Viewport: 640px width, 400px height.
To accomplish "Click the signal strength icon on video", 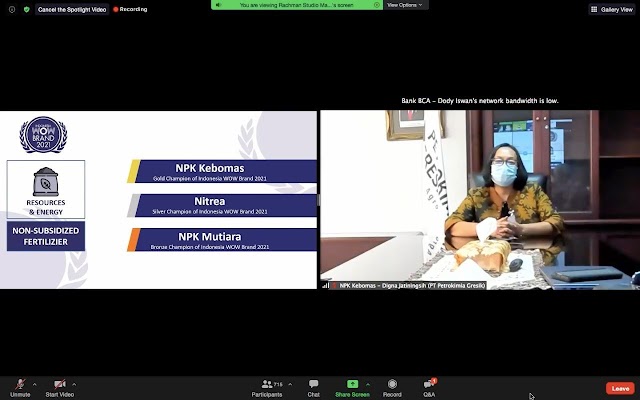I will coord(325,285).
